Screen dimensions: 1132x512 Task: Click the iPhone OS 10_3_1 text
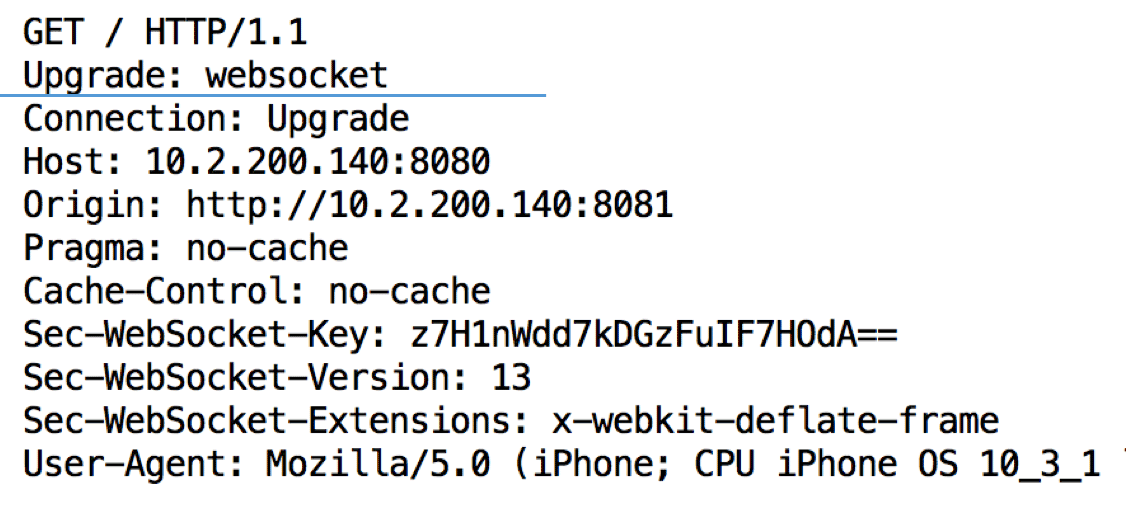(939, 466)
